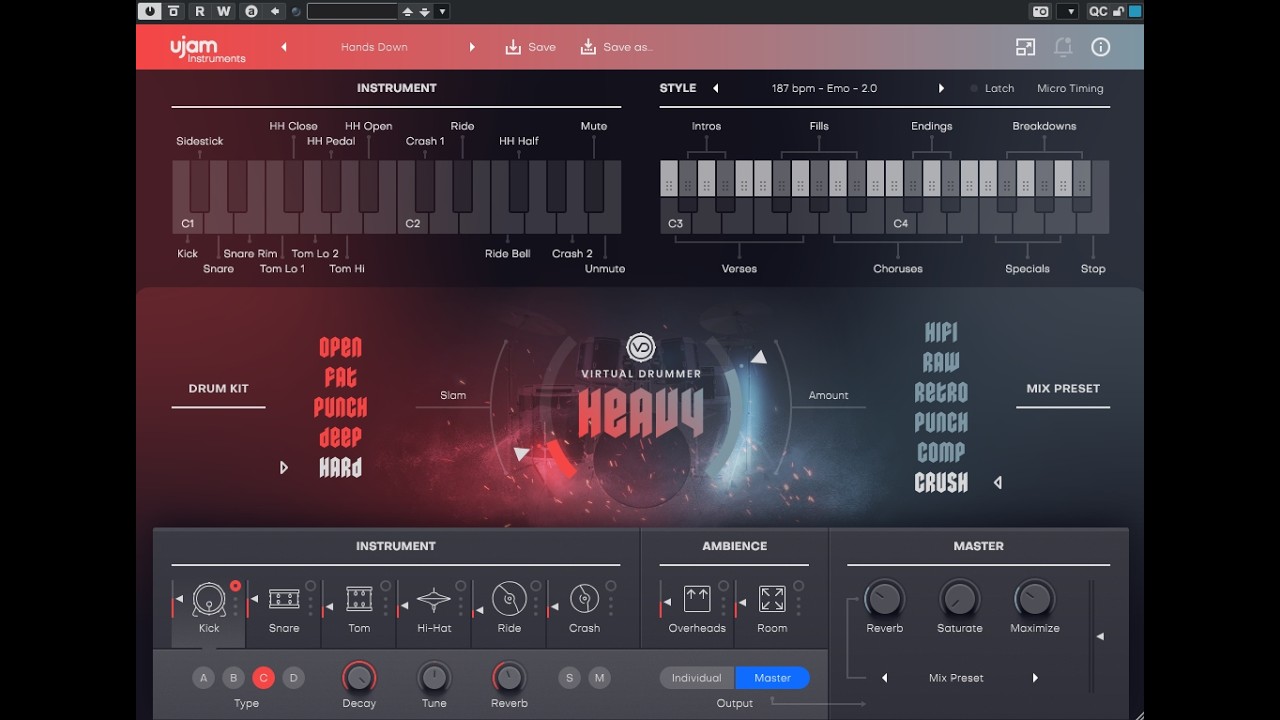
Task: Click the master Saturate knob
Action: (959, 599)
